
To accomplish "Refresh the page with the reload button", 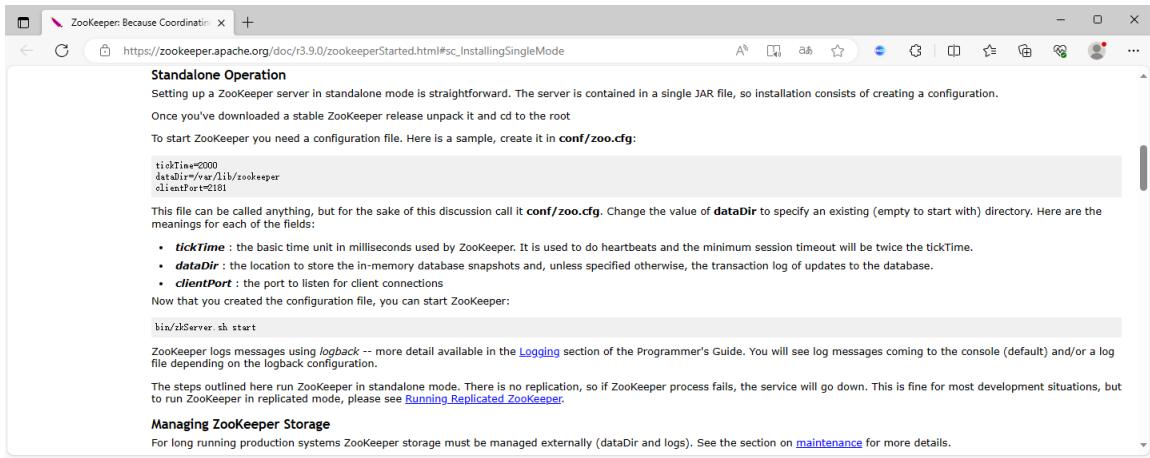I will pyautogui.click(x=62, y=51).
